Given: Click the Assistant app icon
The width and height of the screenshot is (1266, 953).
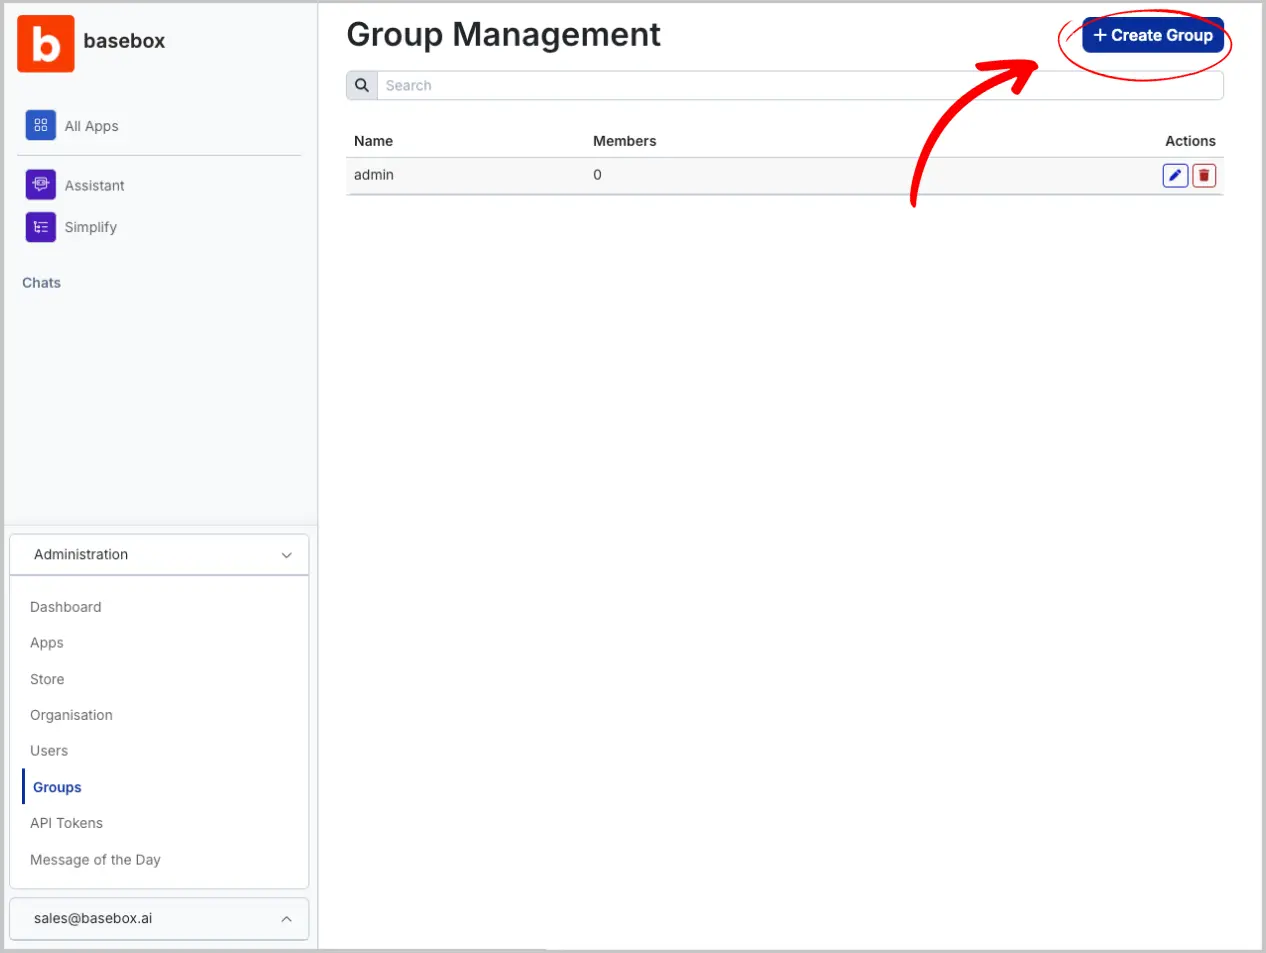Looking at the screenshot, I should coord(41,184).
